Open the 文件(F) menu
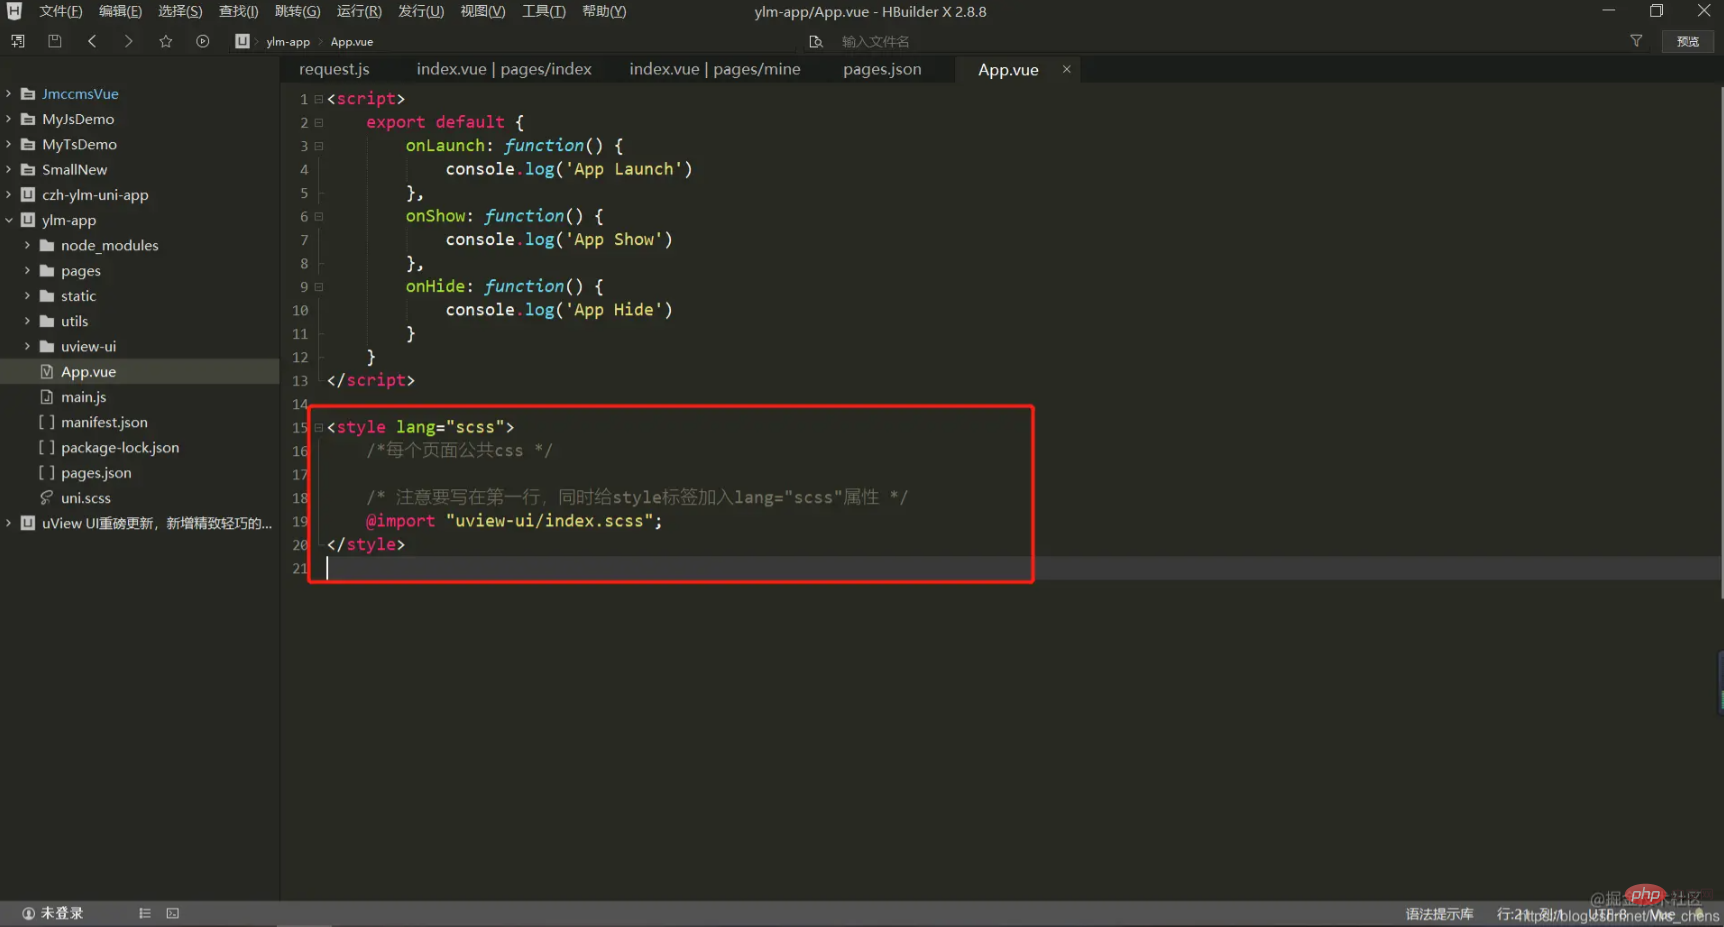This screenshot has width=1724, height=927. (x=60, y=11)
